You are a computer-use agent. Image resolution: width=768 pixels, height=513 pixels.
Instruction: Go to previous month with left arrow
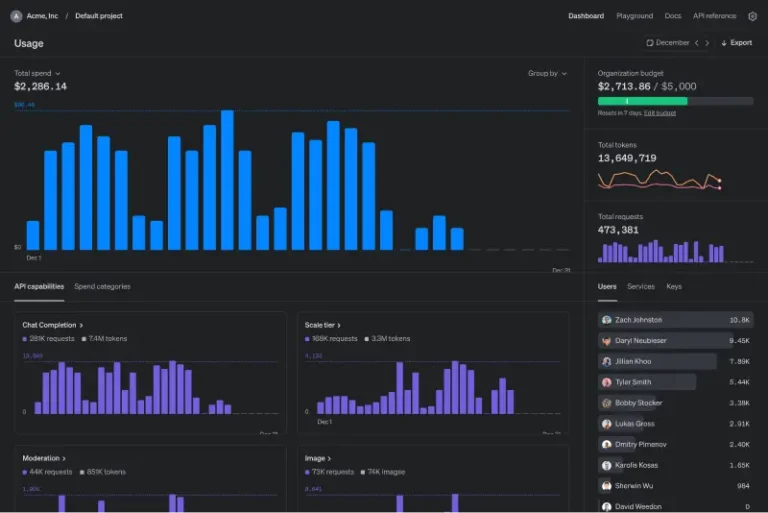(x=697, y=43)
